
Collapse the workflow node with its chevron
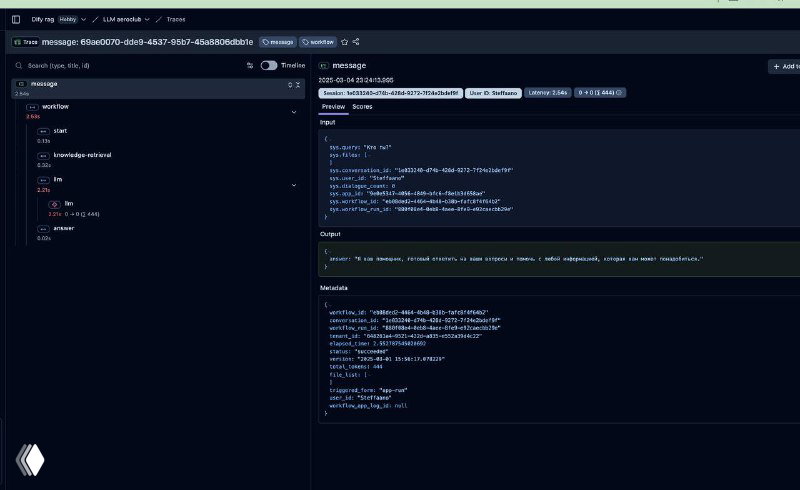tap(294, 112)
